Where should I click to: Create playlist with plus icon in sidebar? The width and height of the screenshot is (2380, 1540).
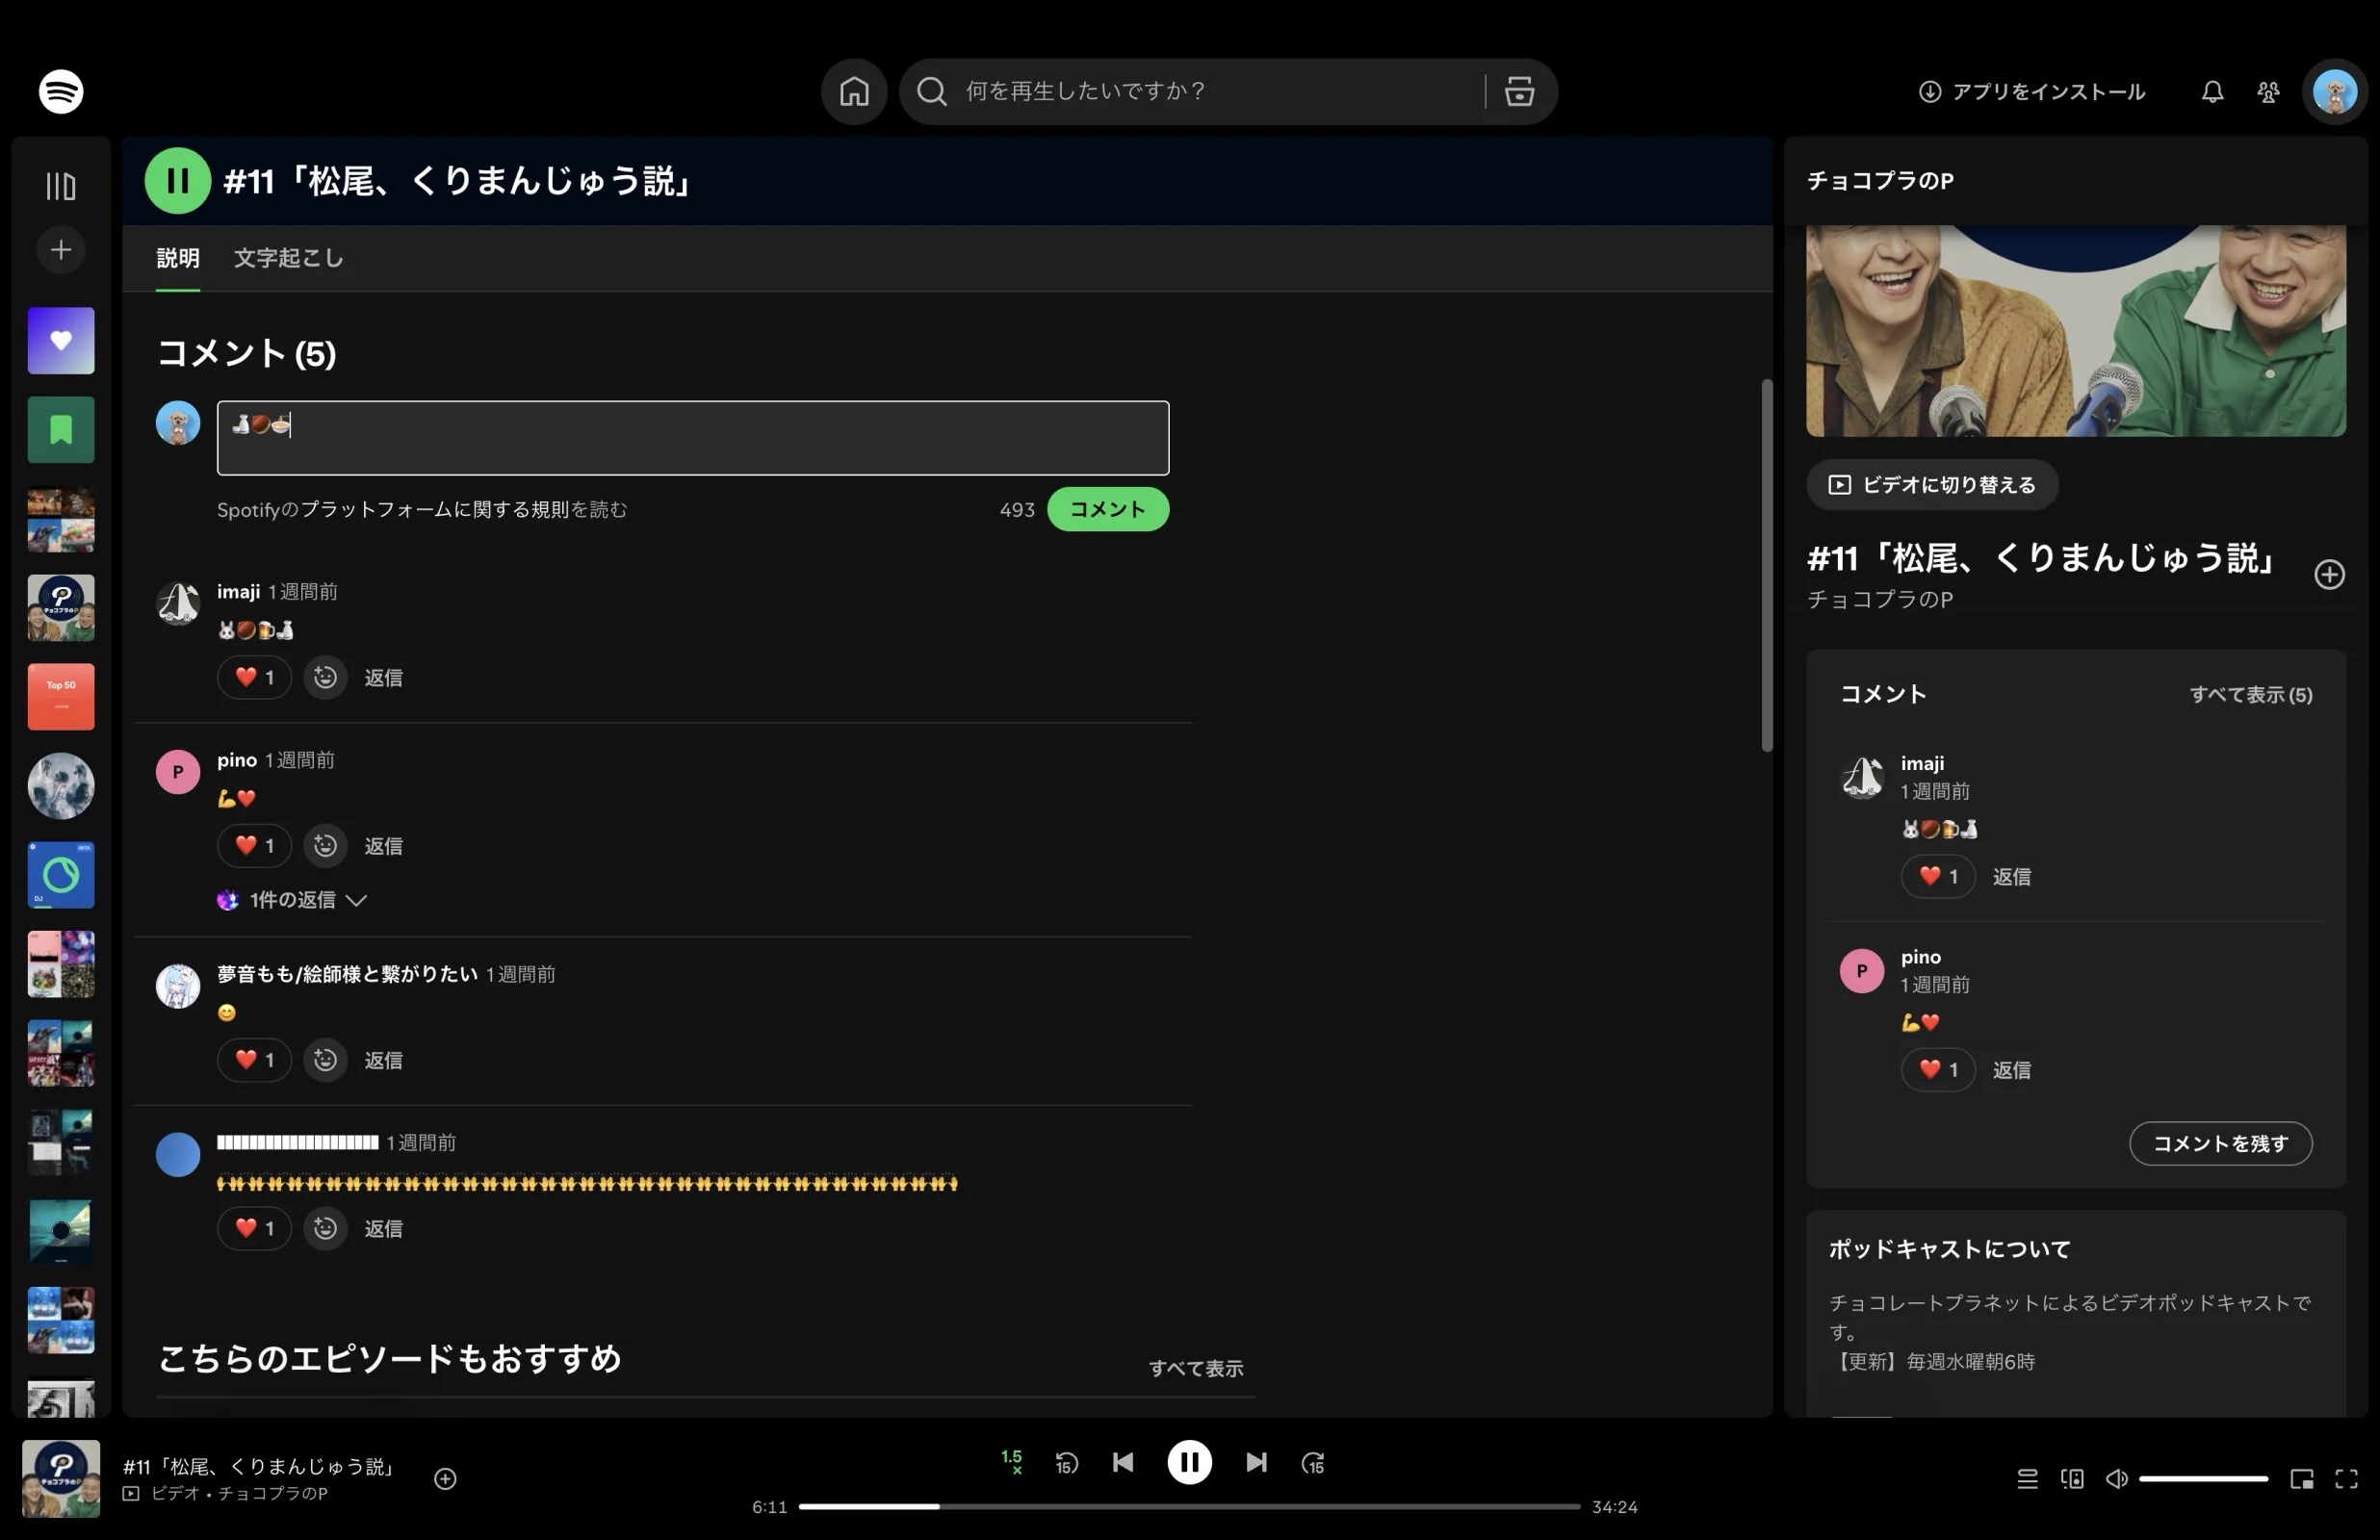pyautogui.click(x=61, y=250)
